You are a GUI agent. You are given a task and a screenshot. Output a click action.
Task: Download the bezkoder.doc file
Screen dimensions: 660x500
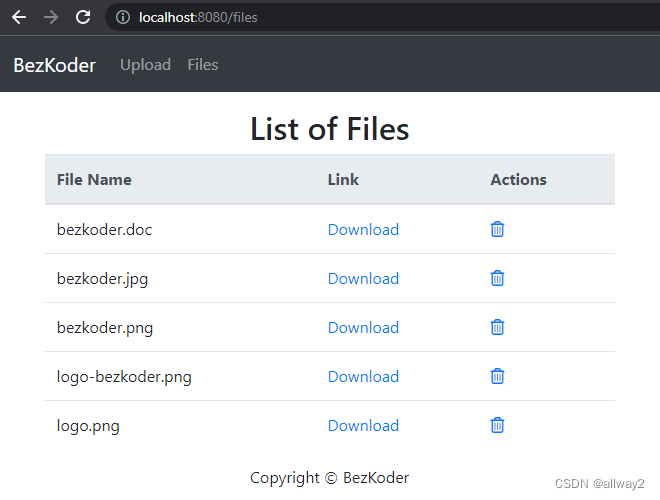pos(363,230)
